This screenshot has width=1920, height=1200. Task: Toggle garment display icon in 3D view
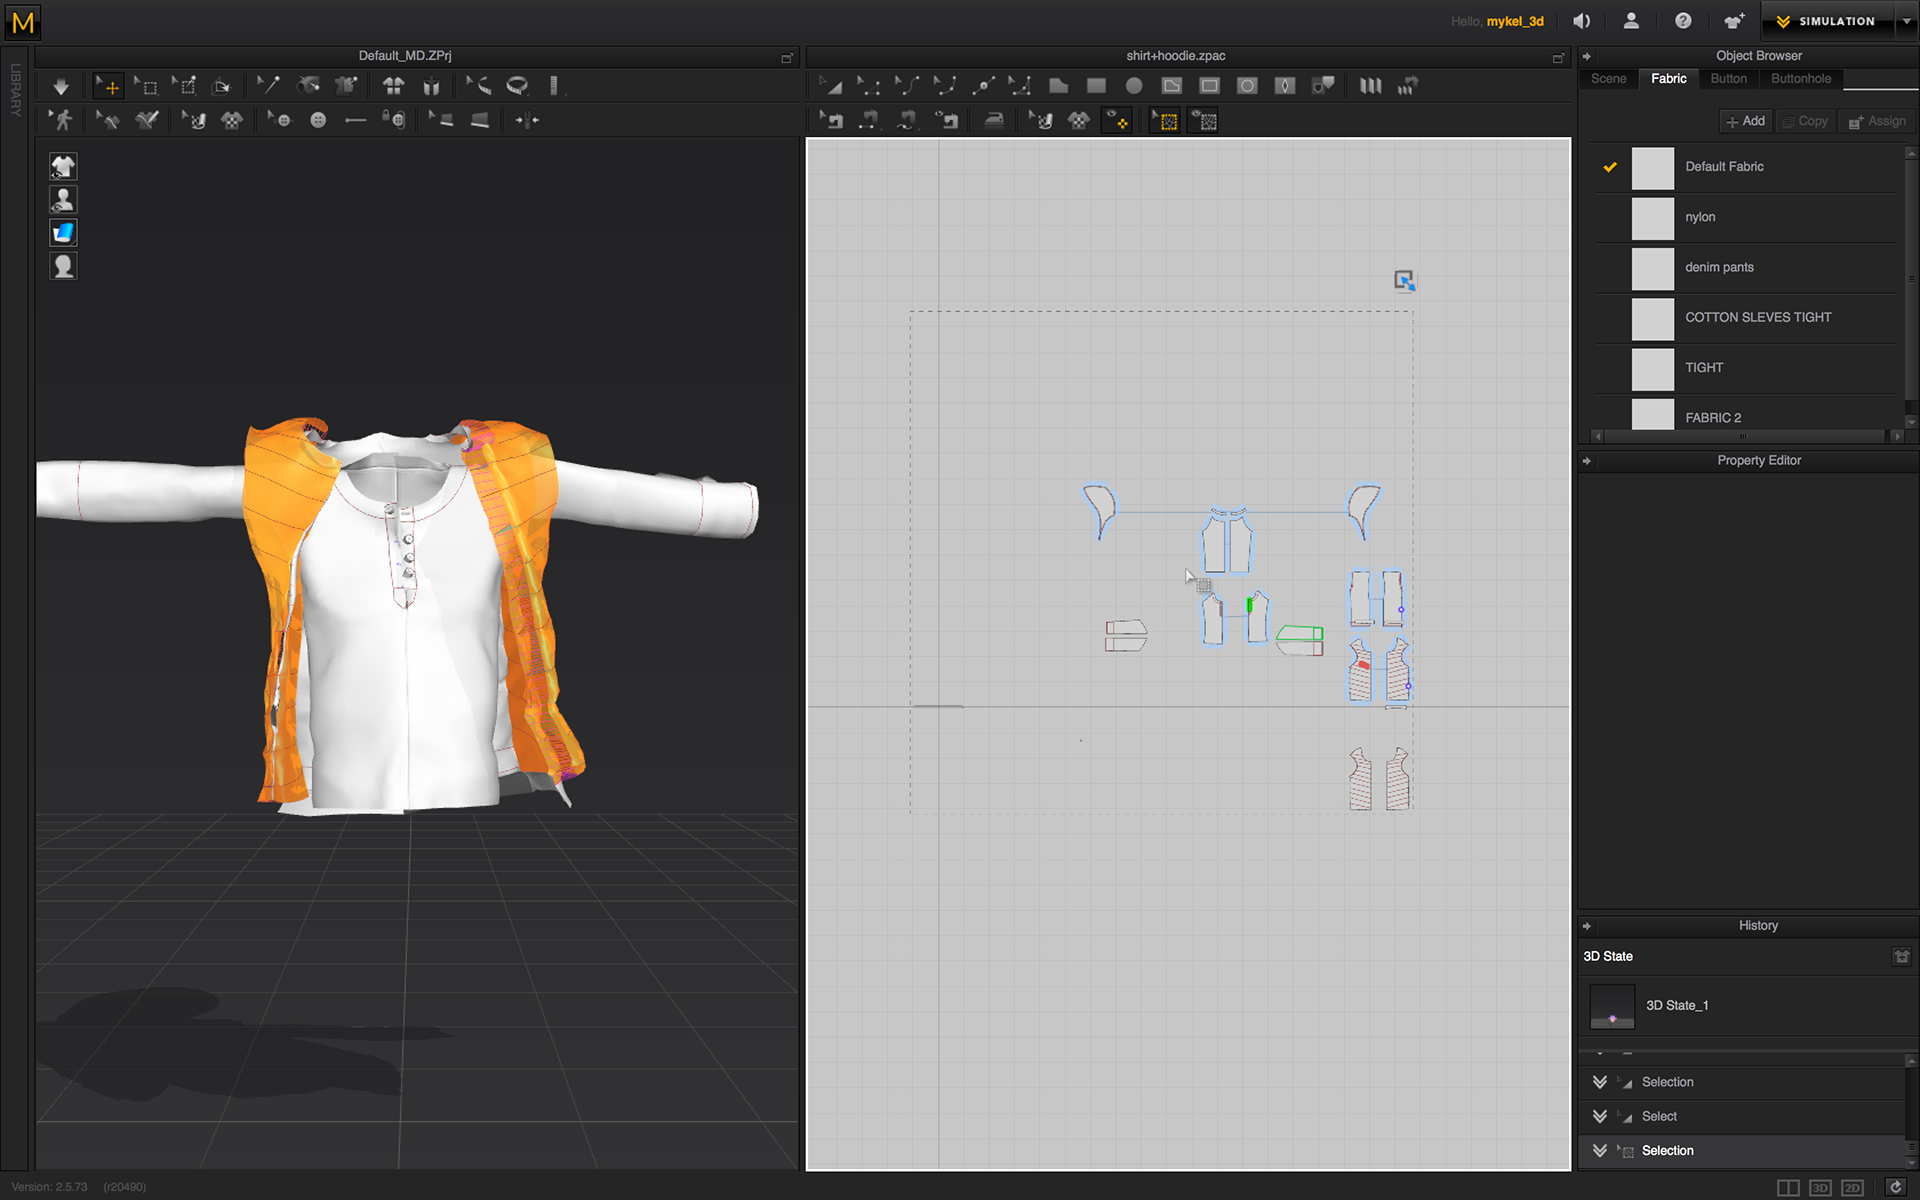tap(63, 167)
